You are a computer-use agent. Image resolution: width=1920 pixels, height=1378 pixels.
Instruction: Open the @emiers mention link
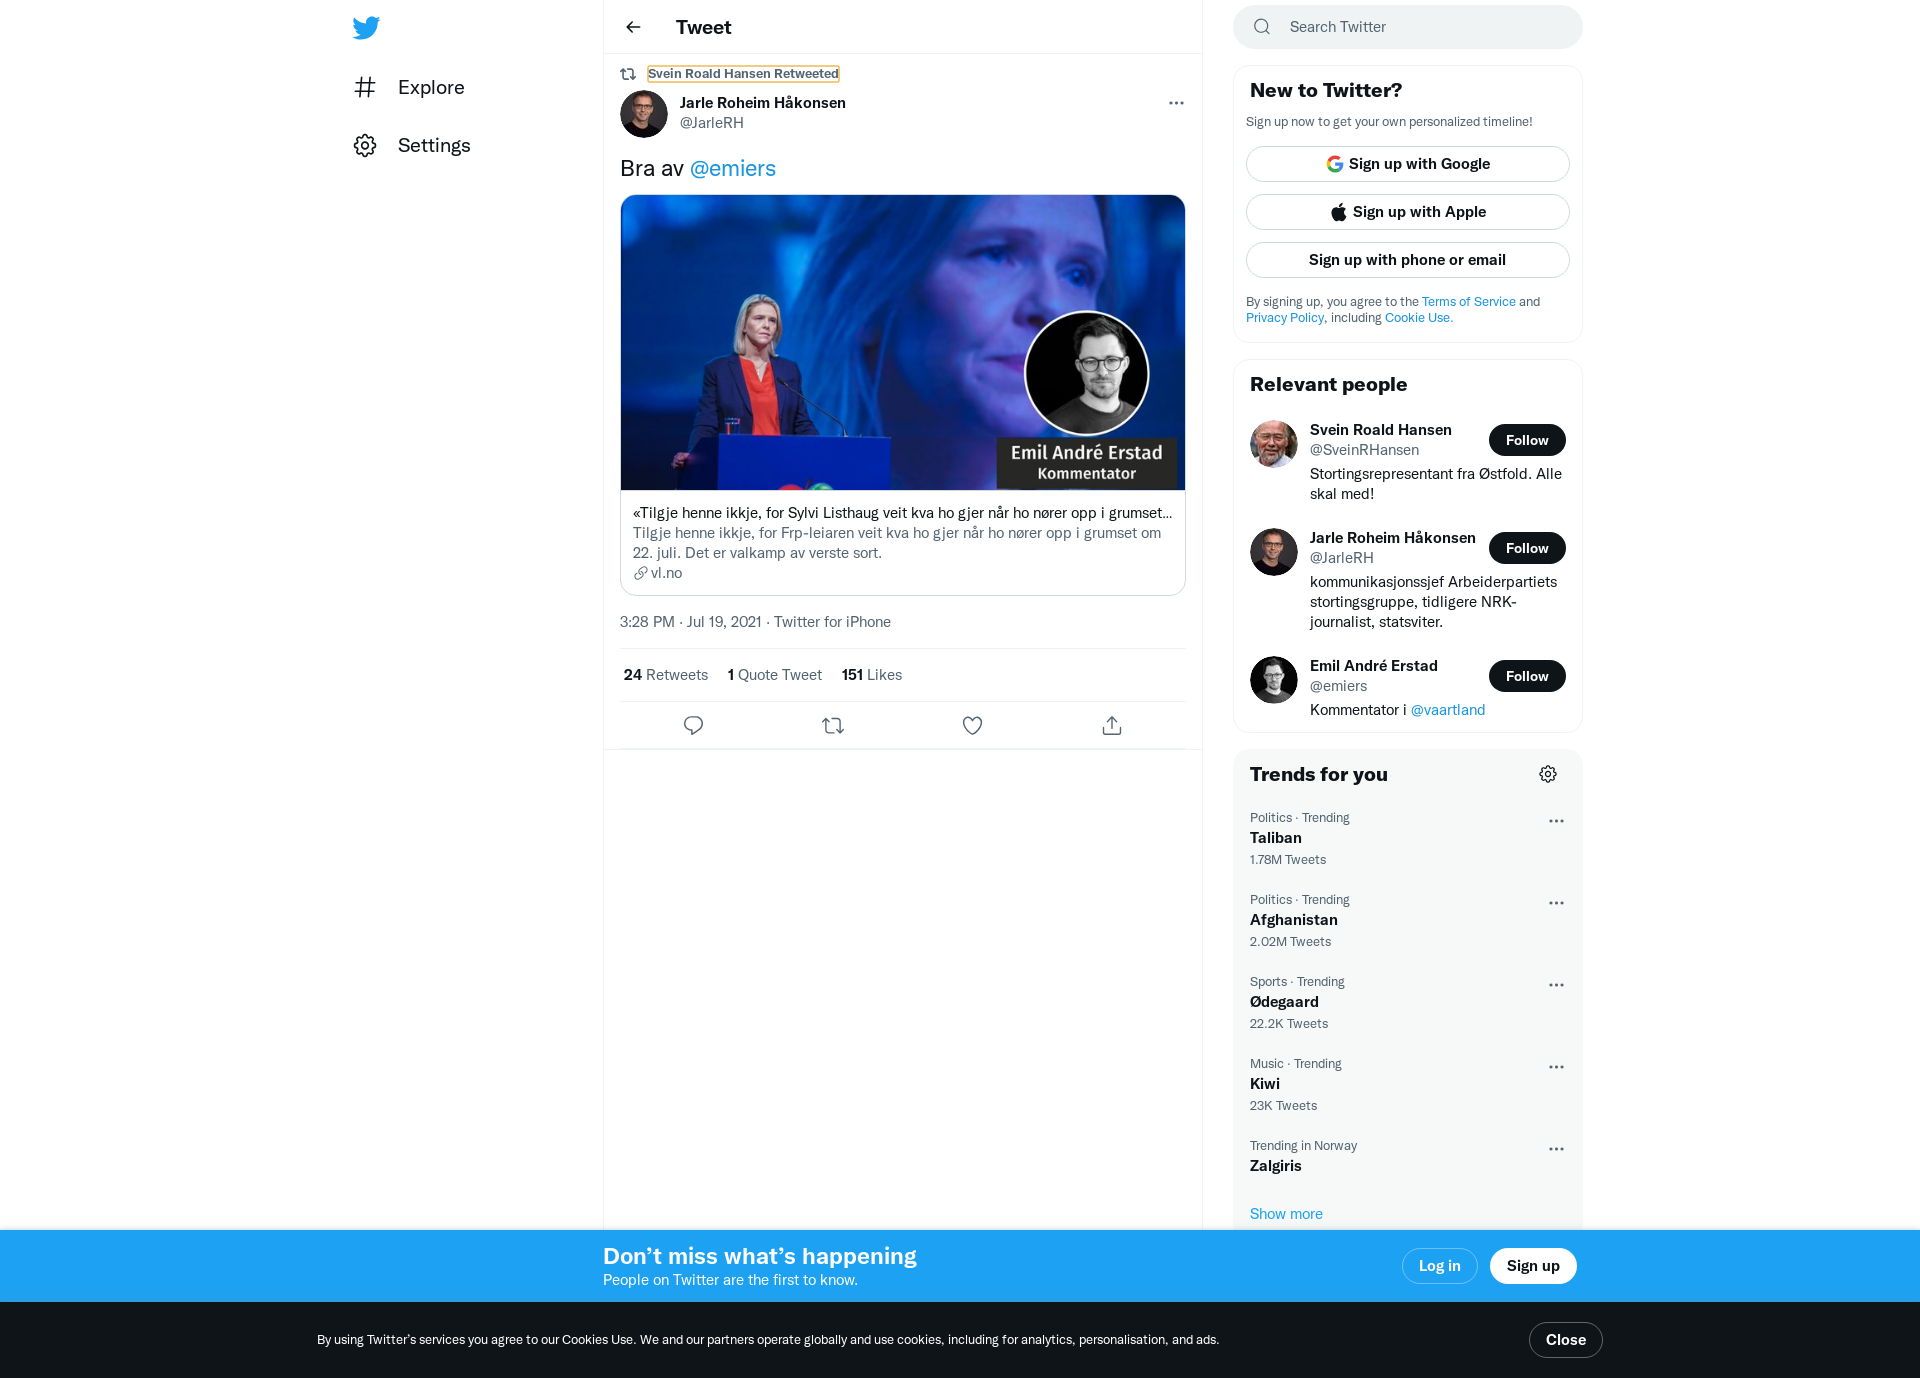click(733, 168)
